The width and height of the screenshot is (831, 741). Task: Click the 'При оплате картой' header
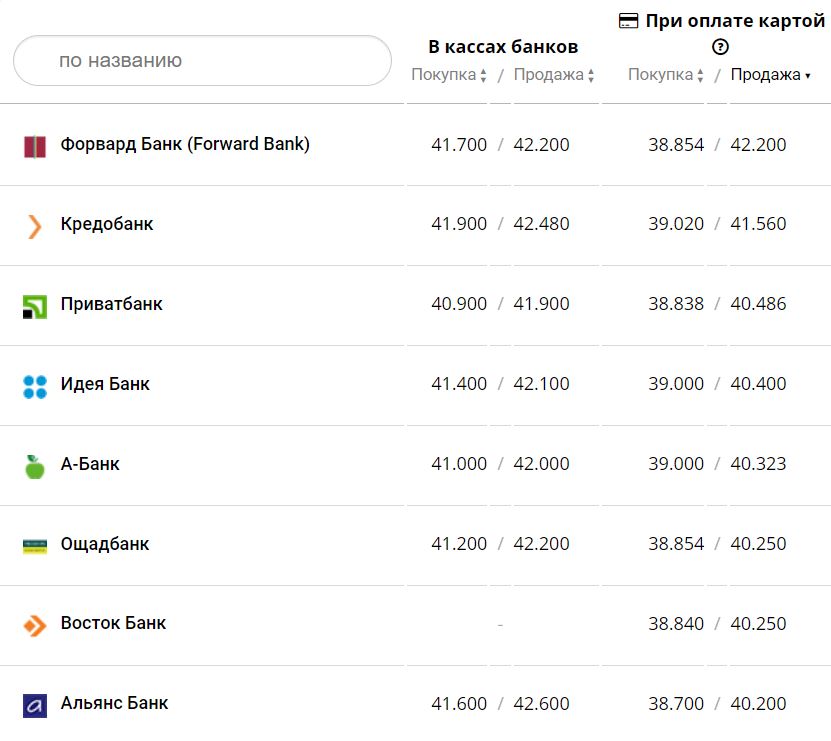pyautogui.click(x=735, y=21)
